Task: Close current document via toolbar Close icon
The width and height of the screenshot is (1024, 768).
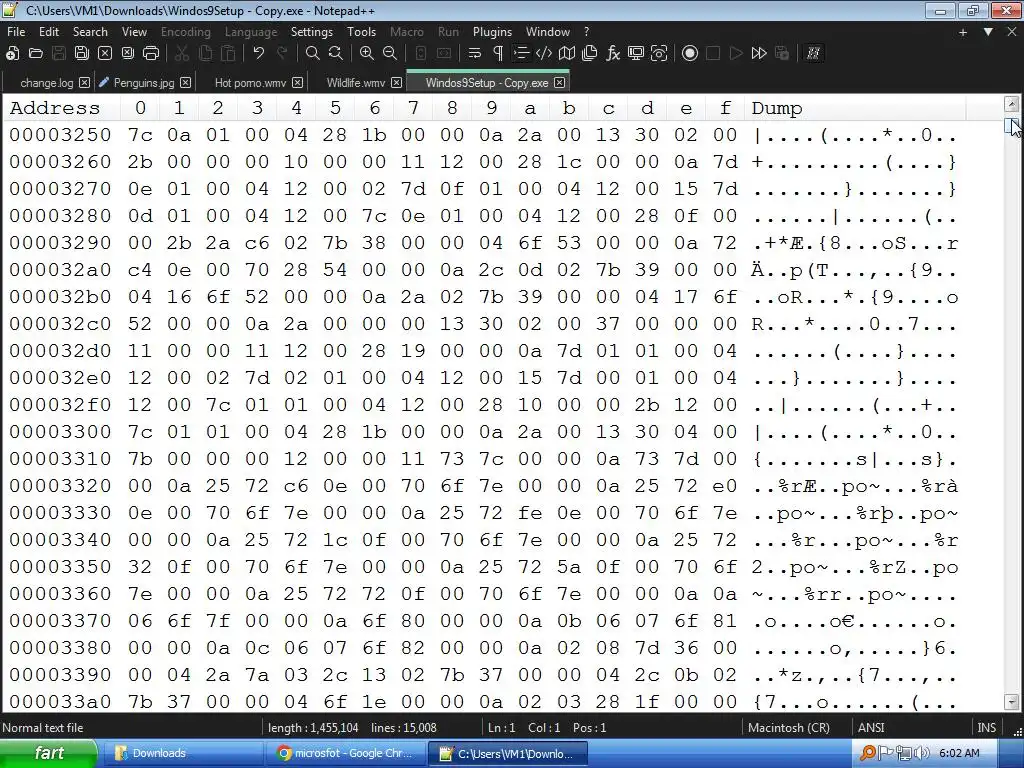Action: pyautogui.click(x=104, y=54)
